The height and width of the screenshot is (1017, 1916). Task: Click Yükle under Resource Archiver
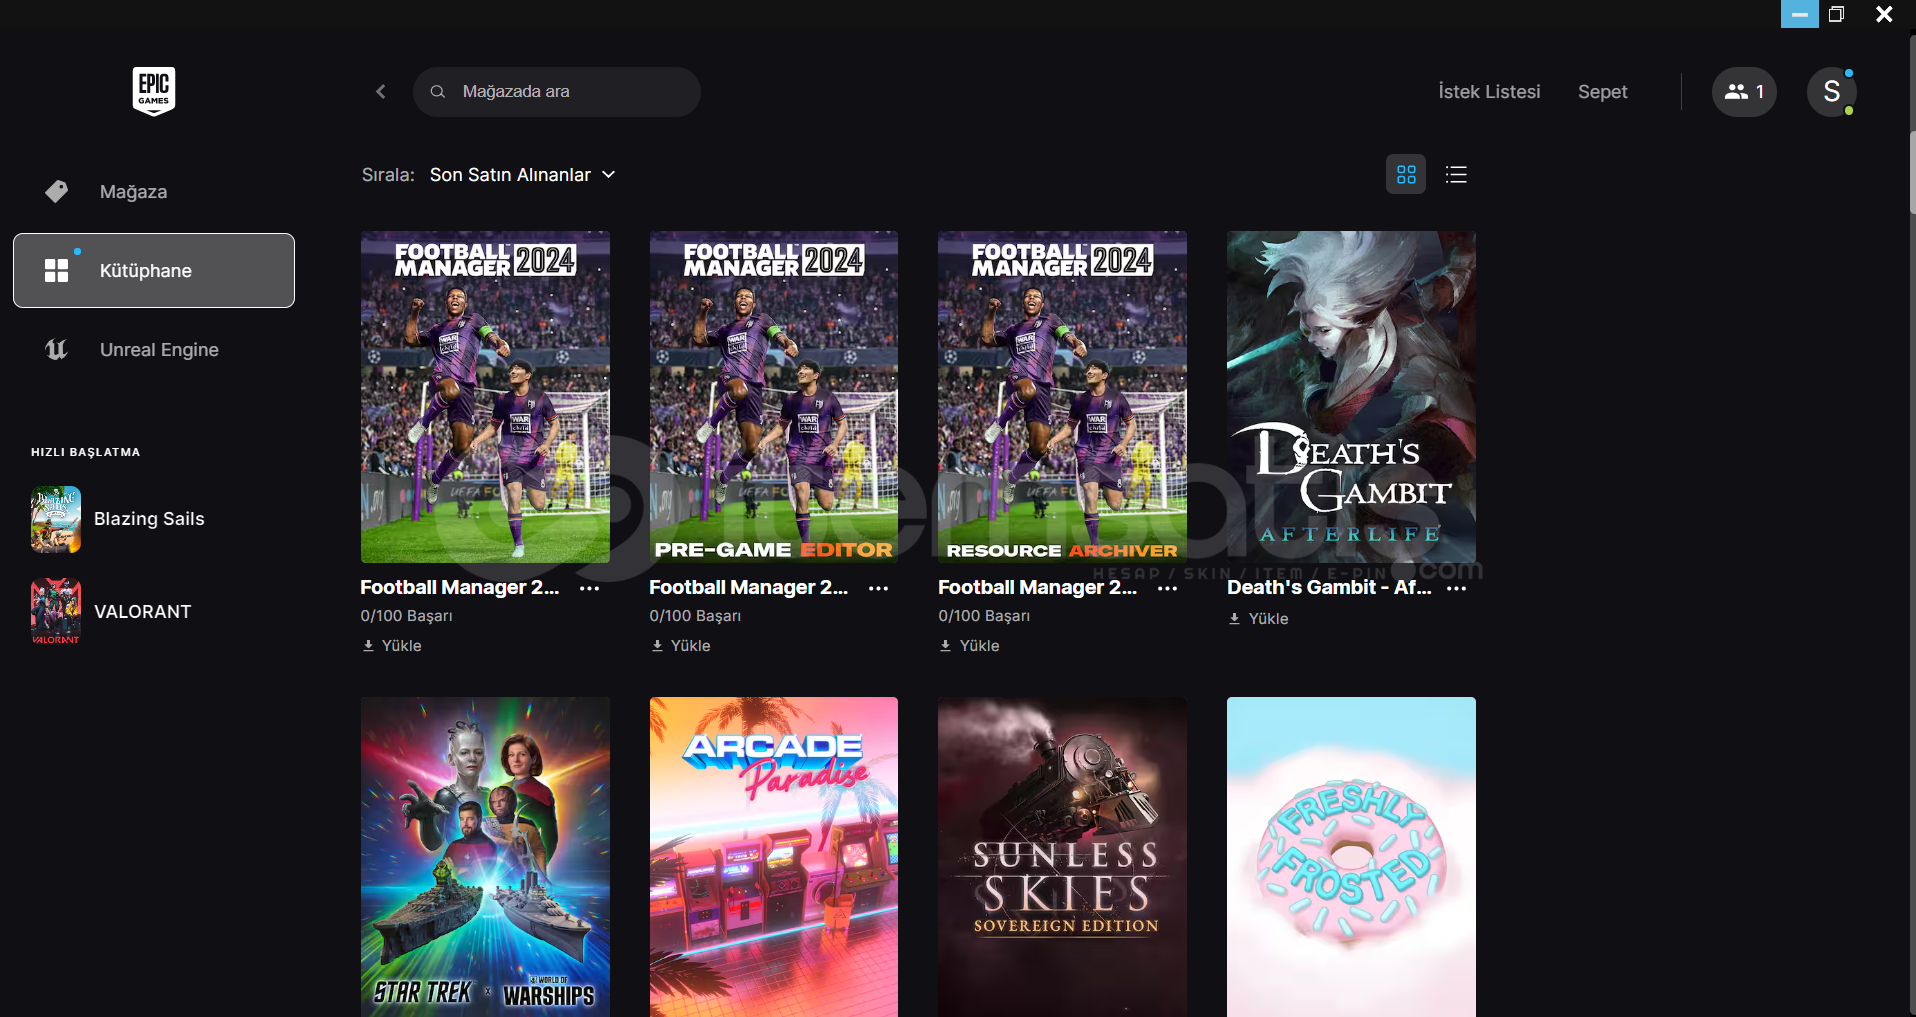coord(970,646)
